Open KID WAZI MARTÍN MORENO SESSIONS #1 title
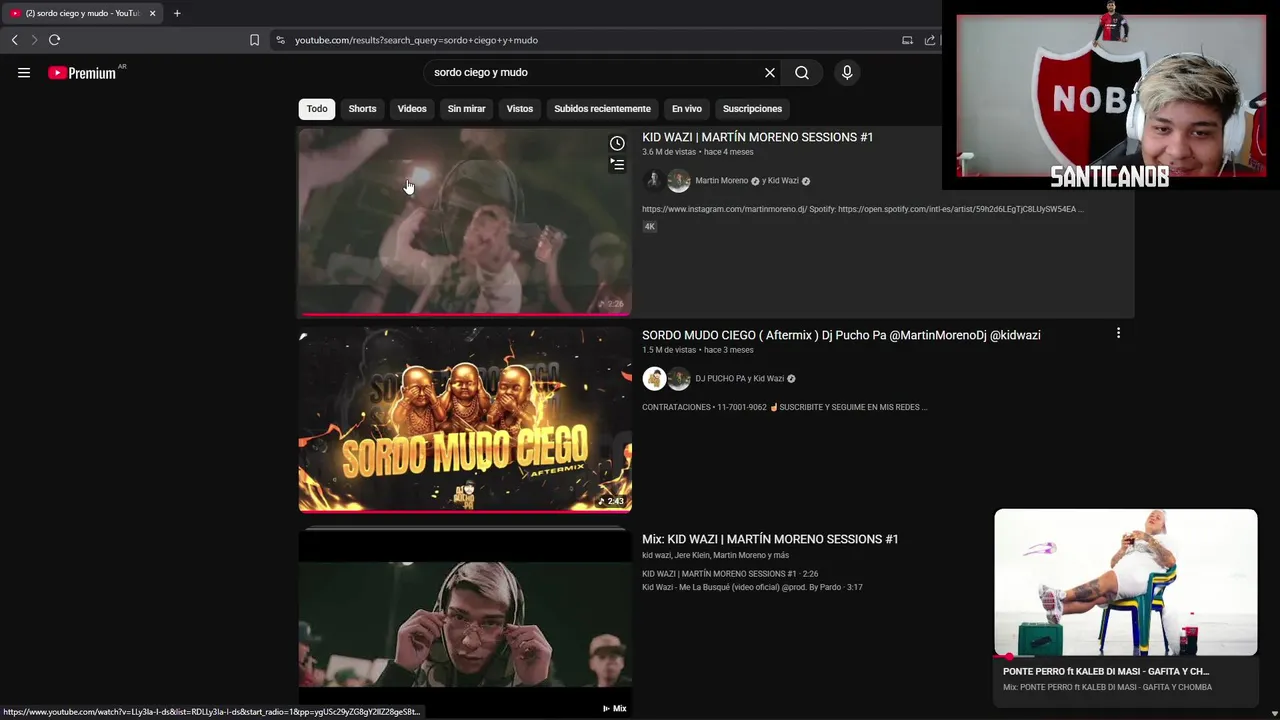Image resolution: width=1280 pixels, height=720 pixels. click(x=757, y=137)
